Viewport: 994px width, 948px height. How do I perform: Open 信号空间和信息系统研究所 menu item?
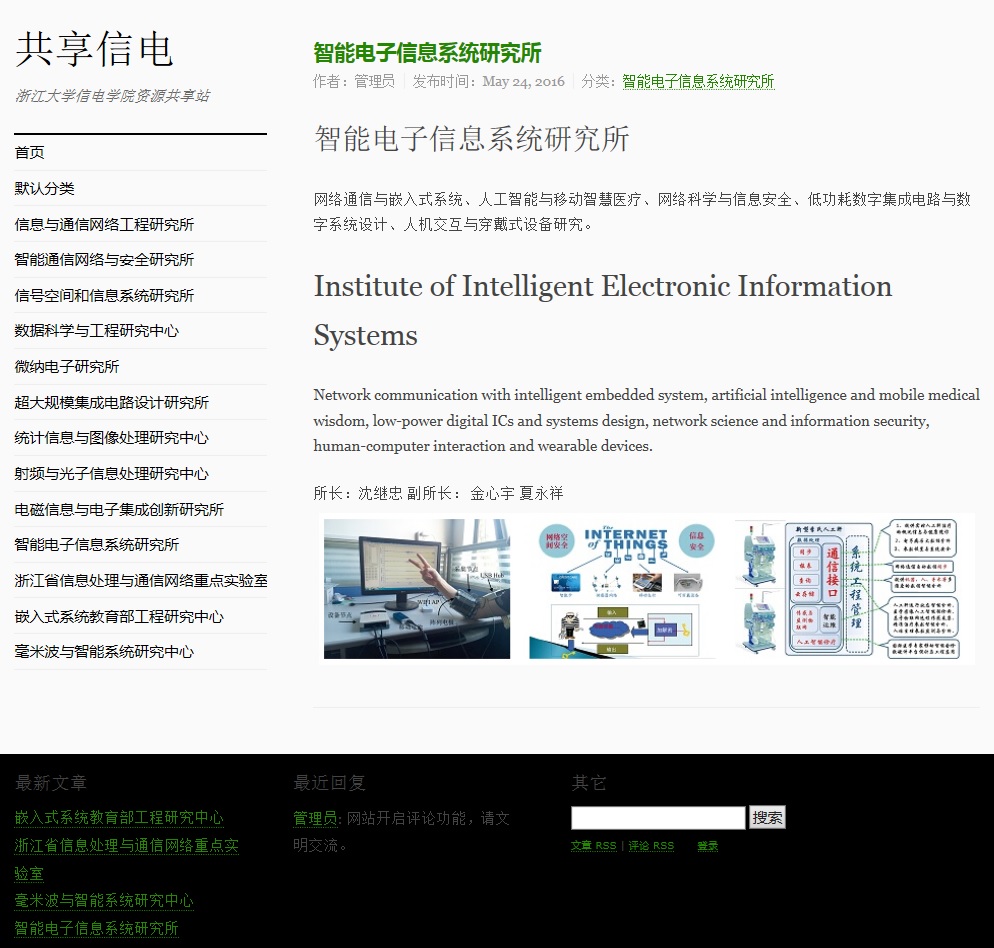pyautogui.click(x=104, y=295)
